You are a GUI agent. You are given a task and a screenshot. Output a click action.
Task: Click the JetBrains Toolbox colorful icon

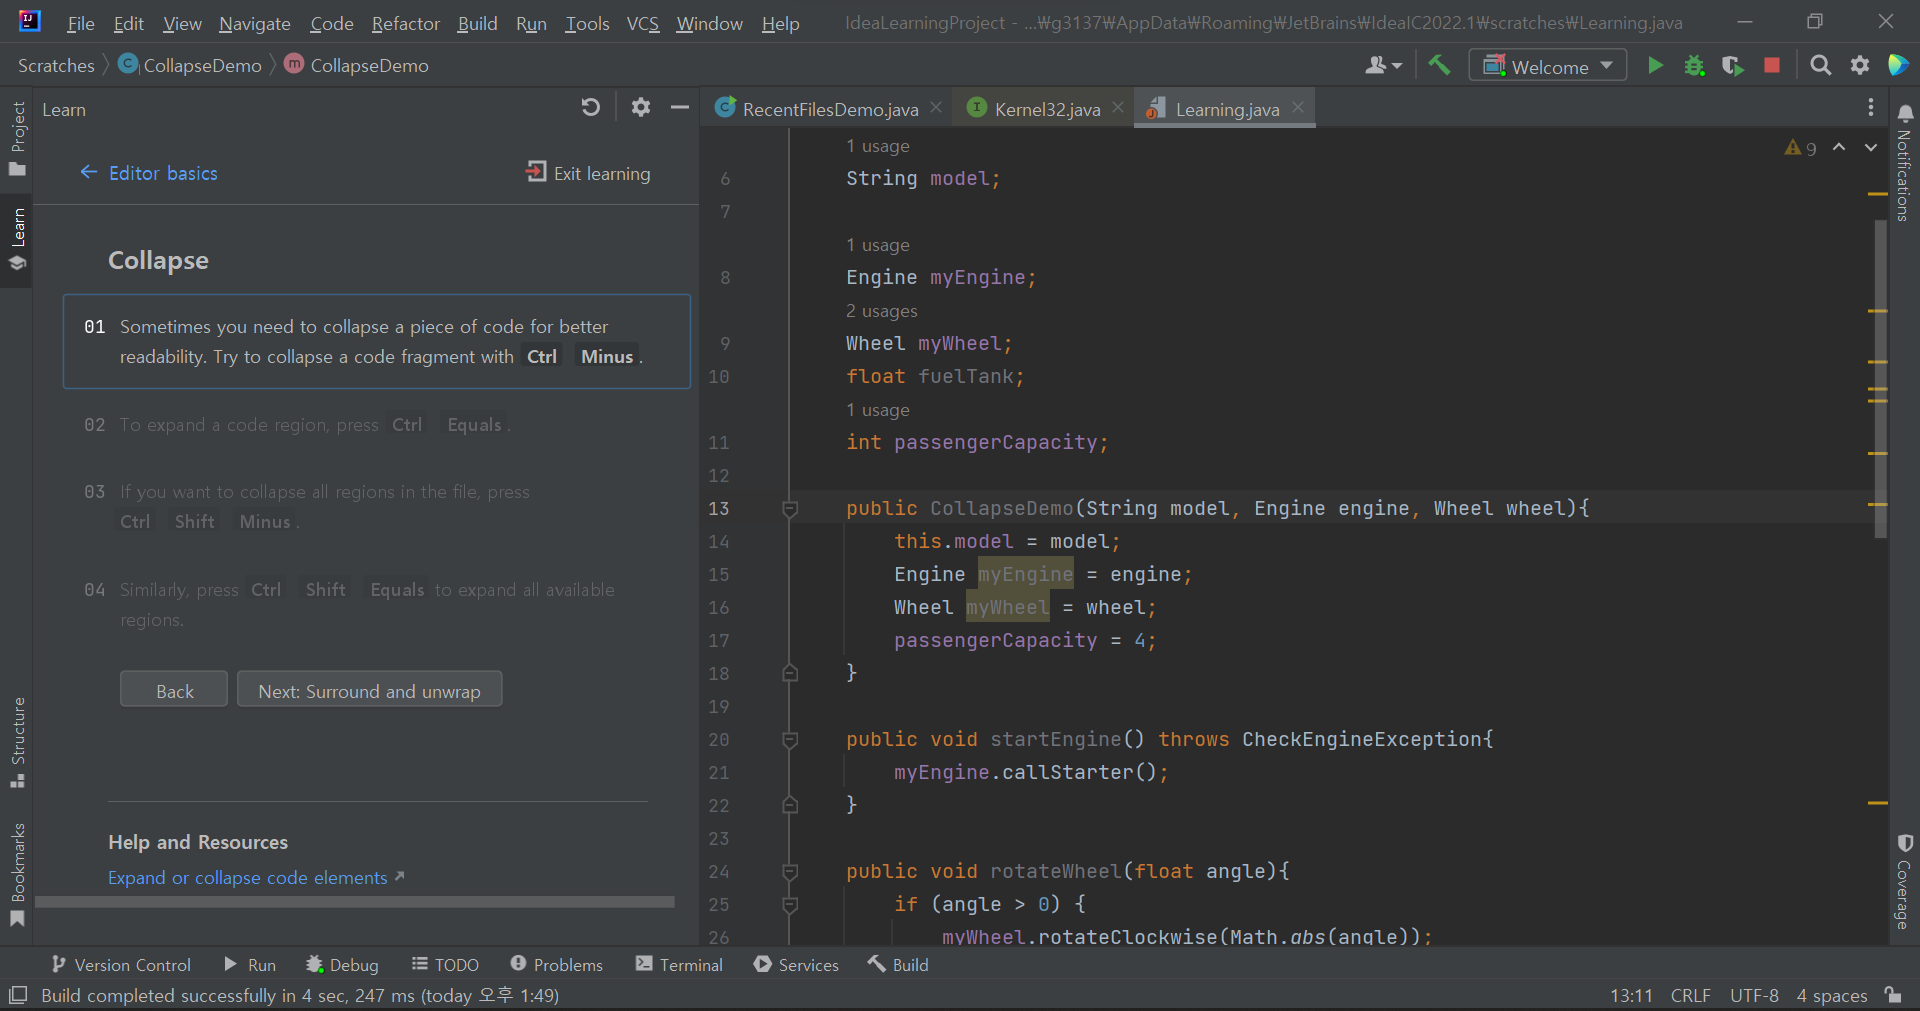tap(1898, 65)
